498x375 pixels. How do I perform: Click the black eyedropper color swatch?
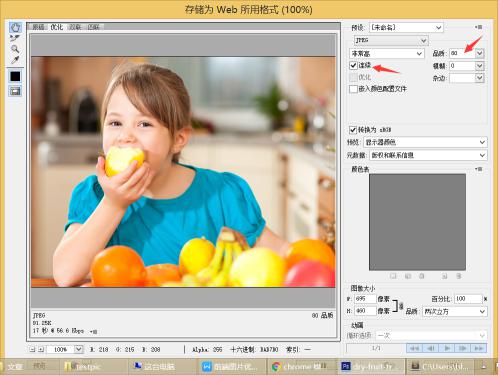[15, 76]
